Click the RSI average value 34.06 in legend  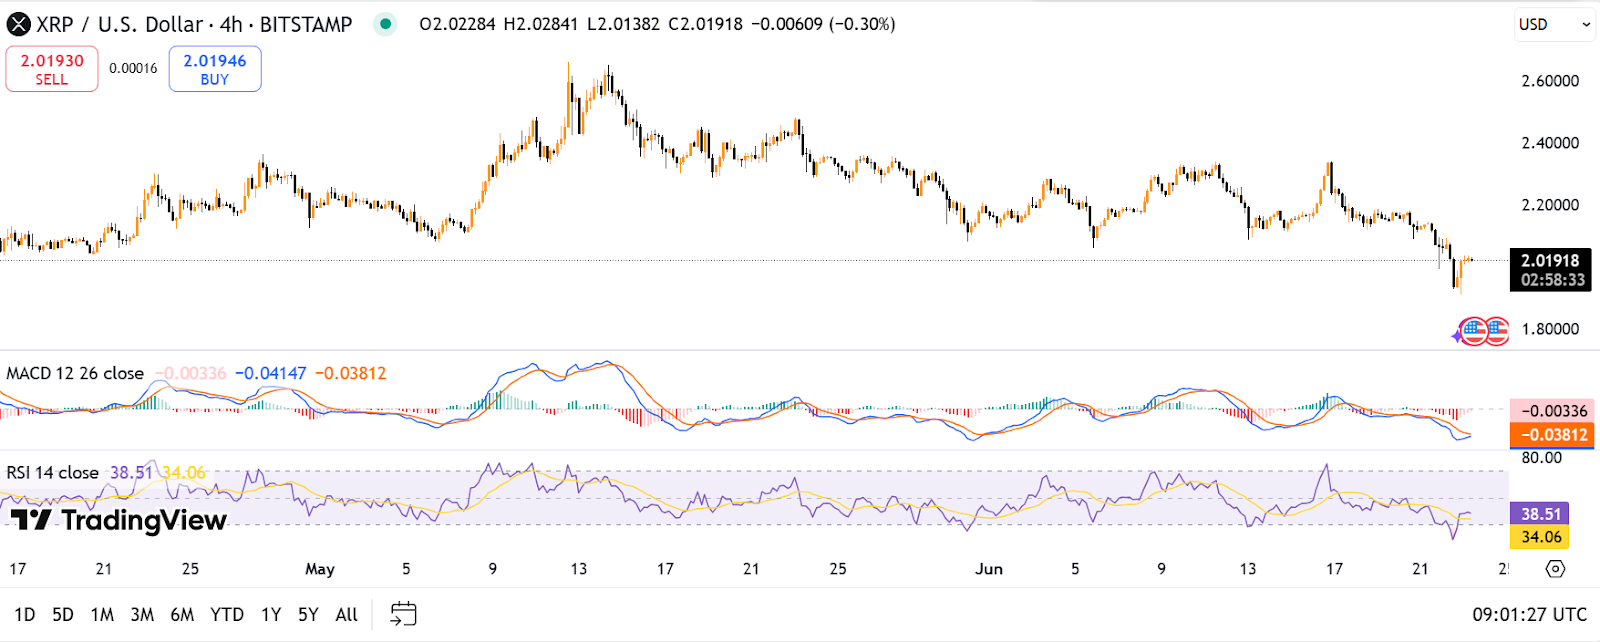click(x=184, y=472)
